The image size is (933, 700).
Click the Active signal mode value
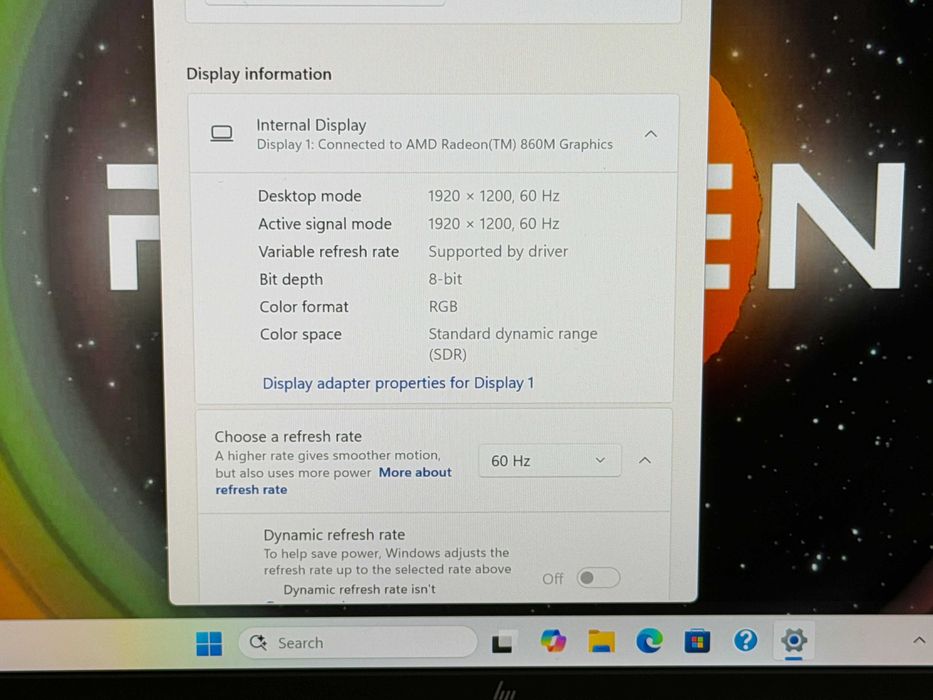(493, 224)
